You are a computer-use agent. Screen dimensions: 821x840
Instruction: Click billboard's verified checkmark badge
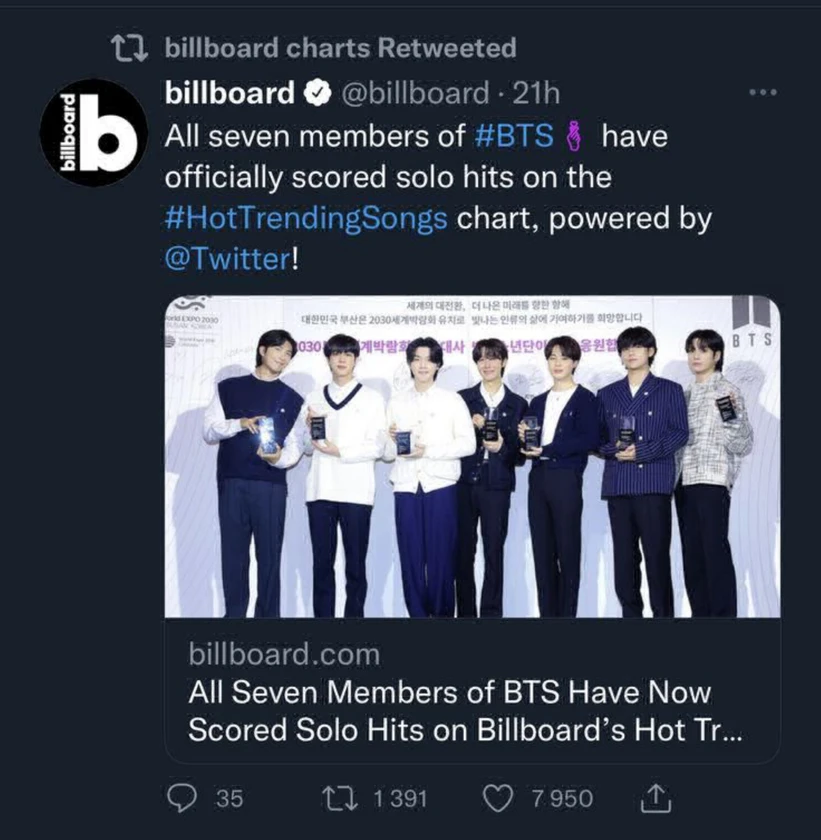coord(318,94)
